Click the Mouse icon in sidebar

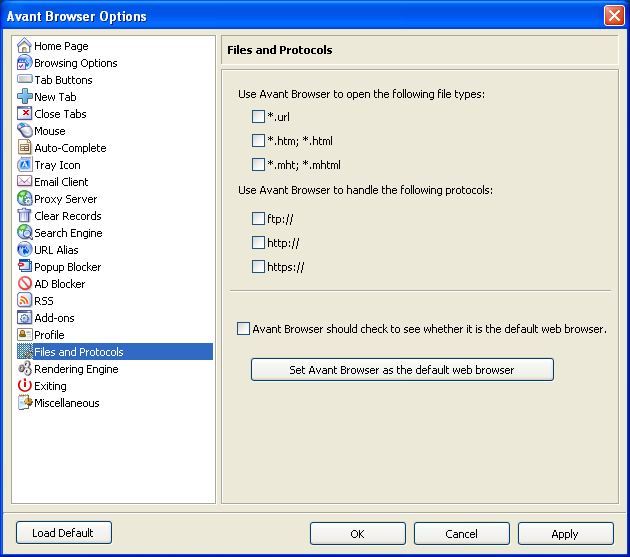[24, 131]
